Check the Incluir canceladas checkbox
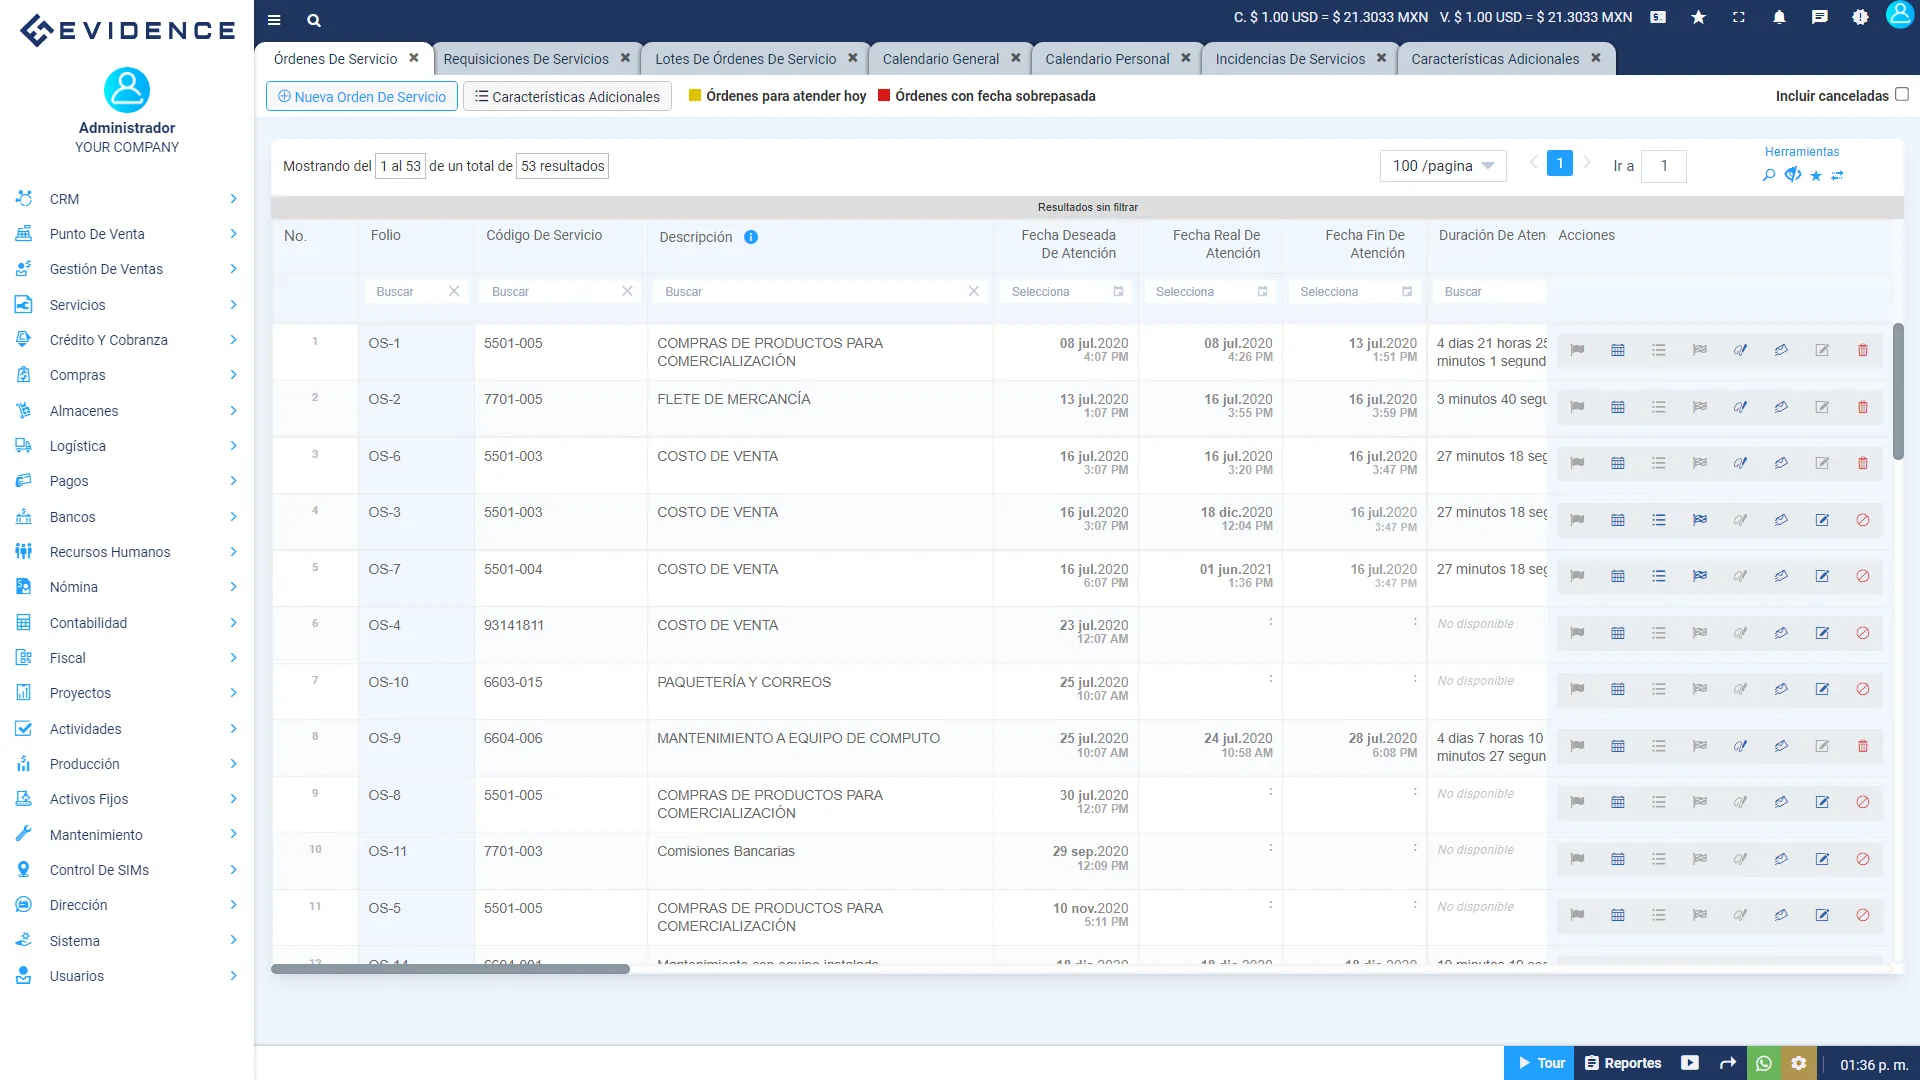 tap(1903, 94)
